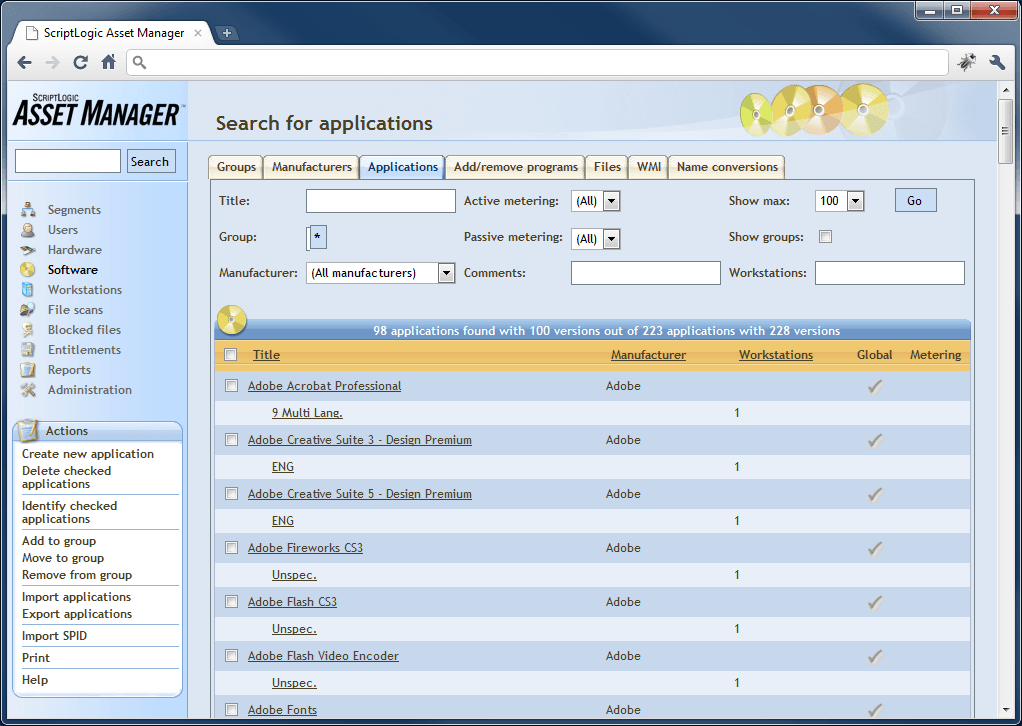Image resolution: width=1022 pixels, height=726 pixels.
Task: Click the yellow export disc icon above the table
Action: (231, 320)
